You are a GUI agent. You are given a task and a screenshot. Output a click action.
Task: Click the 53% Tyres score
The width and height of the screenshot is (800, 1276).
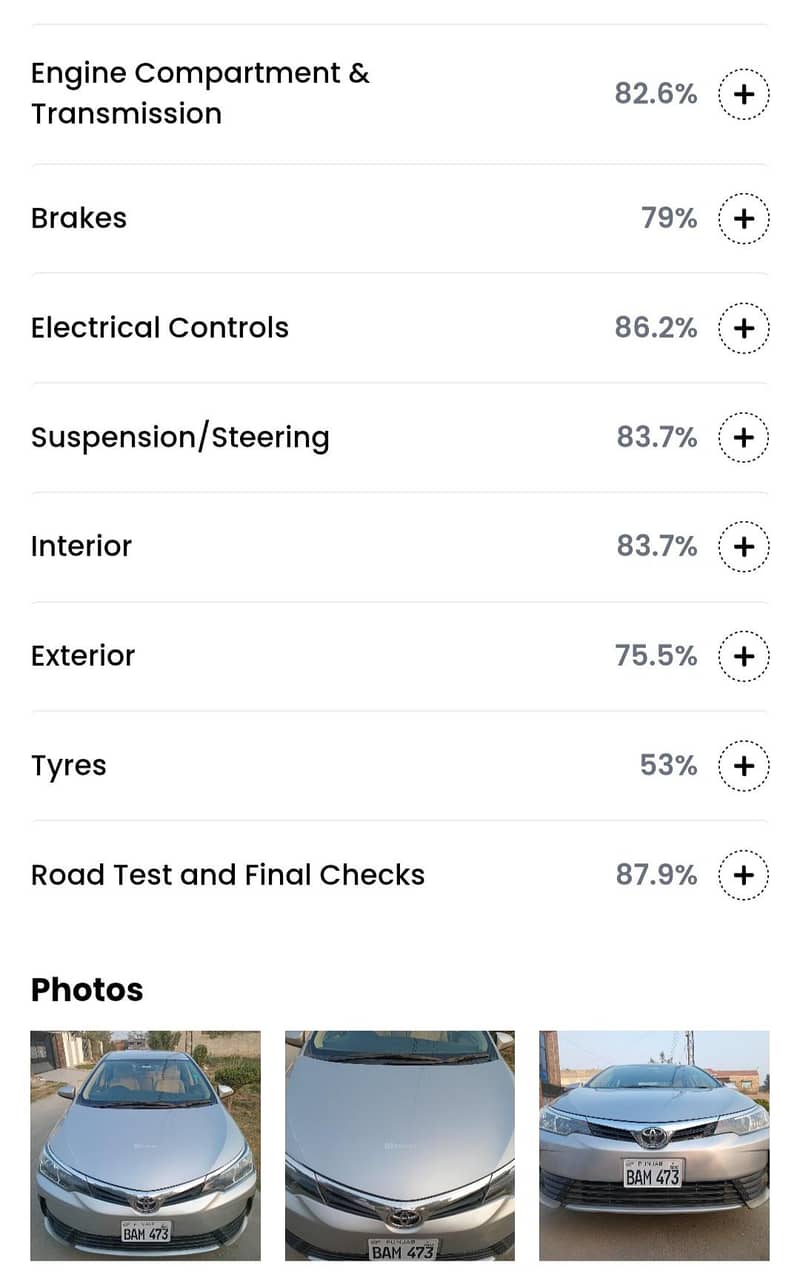pos(668,766)
